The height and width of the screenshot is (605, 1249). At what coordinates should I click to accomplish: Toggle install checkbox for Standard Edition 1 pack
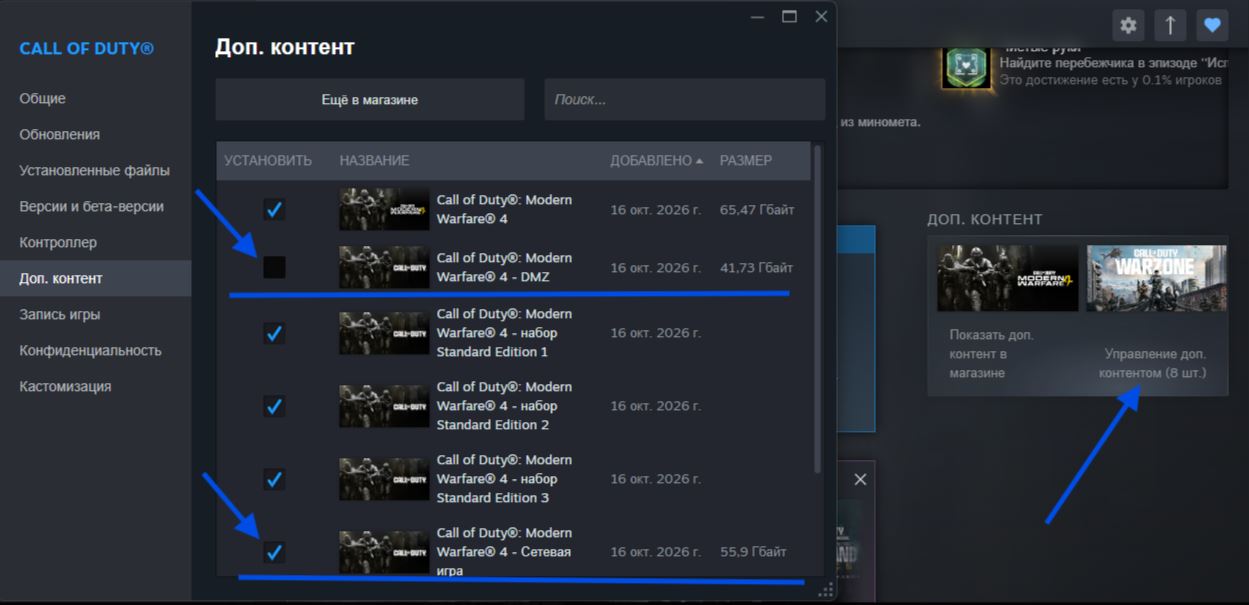(x=274, y=333)
